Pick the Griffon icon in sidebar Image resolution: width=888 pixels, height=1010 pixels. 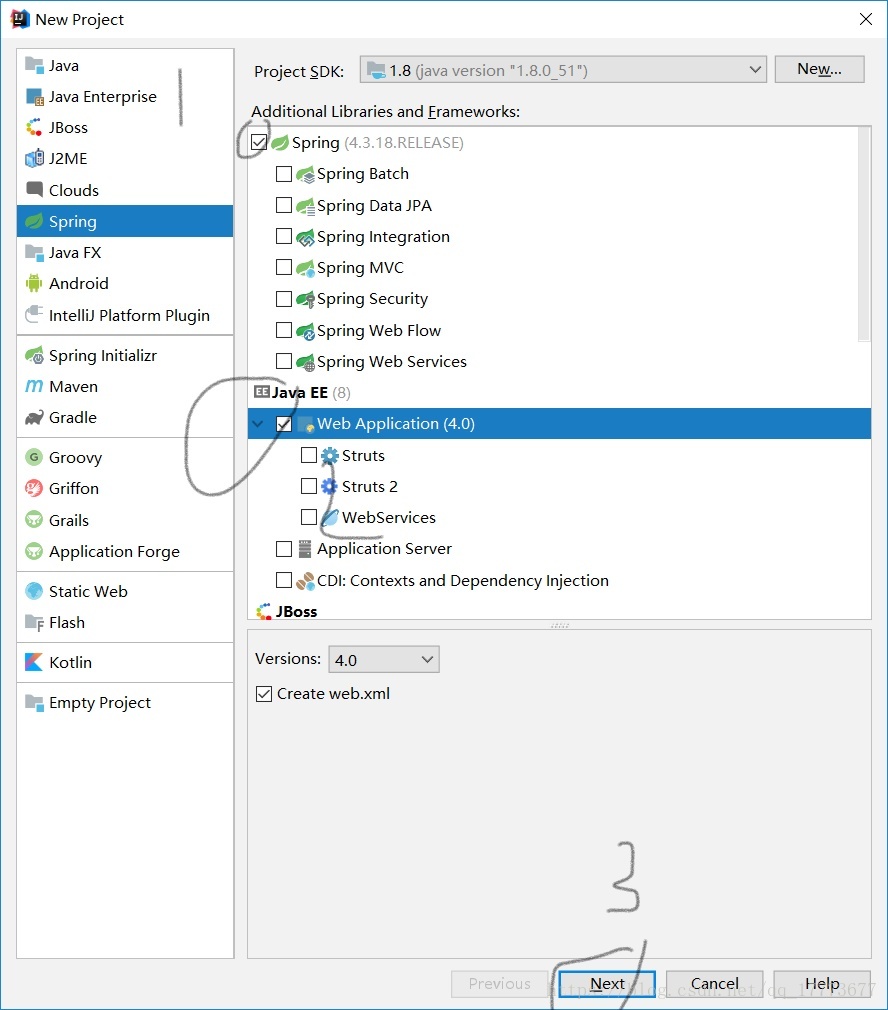(x=33, y=488)
